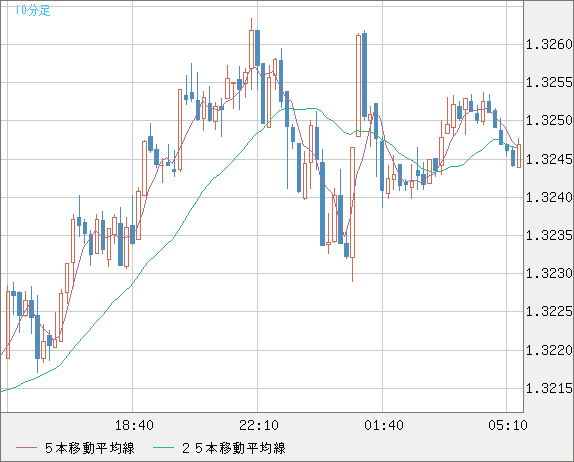Click the 10分足 timeframe label
The height and width of the screenshot is (462, 574).
click(33, 10)
